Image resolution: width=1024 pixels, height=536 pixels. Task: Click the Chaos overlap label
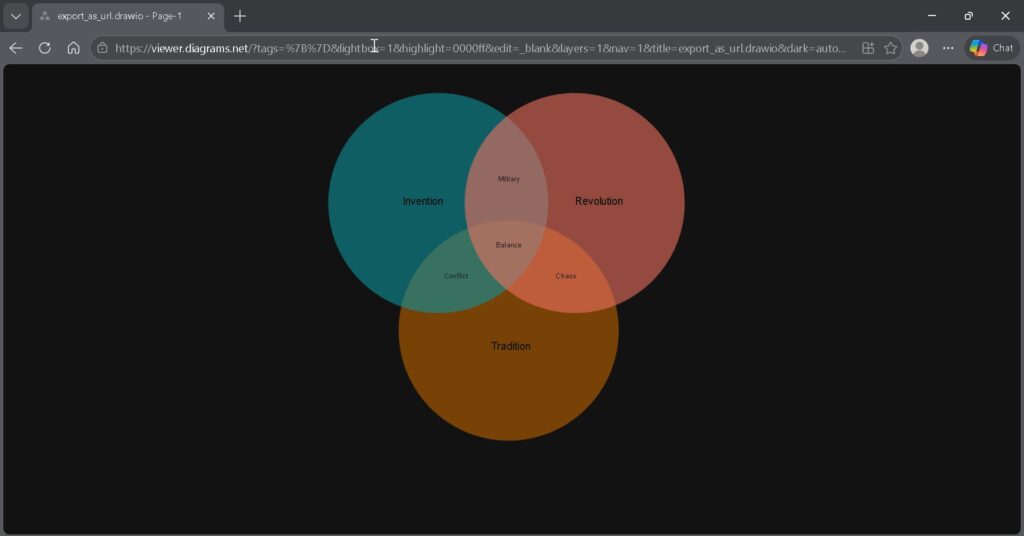pyautogui.click(x=566, y=276)
